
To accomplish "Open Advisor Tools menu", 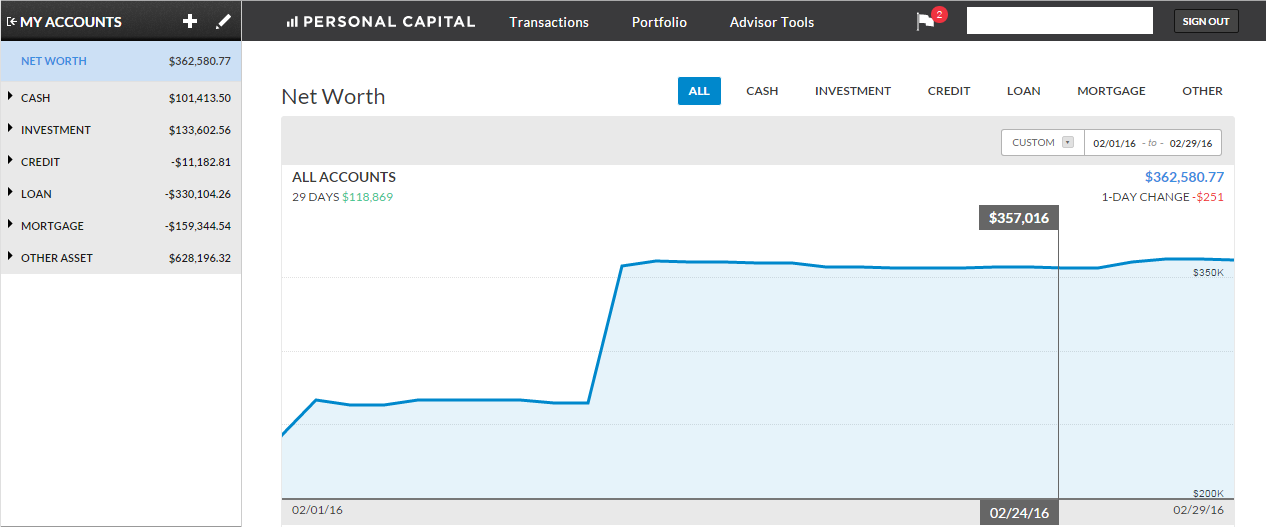I will point(772,22).
